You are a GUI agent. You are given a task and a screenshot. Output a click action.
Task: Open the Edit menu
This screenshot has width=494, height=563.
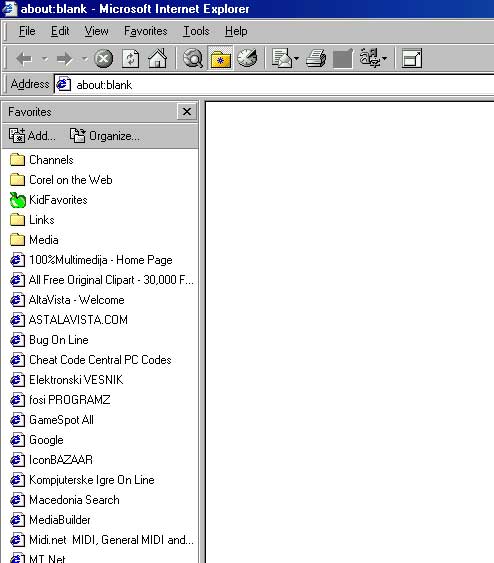point(60,31)
